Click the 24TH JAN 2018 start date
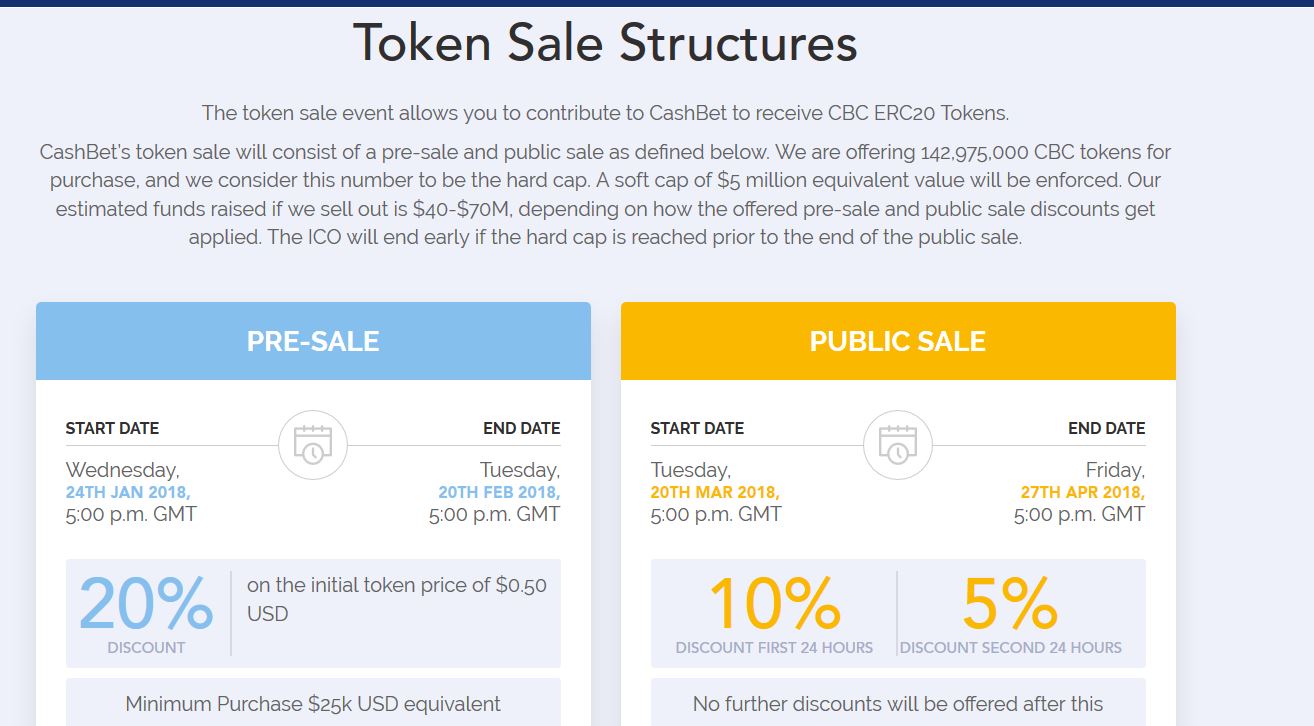This screenshot has width=1314, height=726. [x=128, y=492]
